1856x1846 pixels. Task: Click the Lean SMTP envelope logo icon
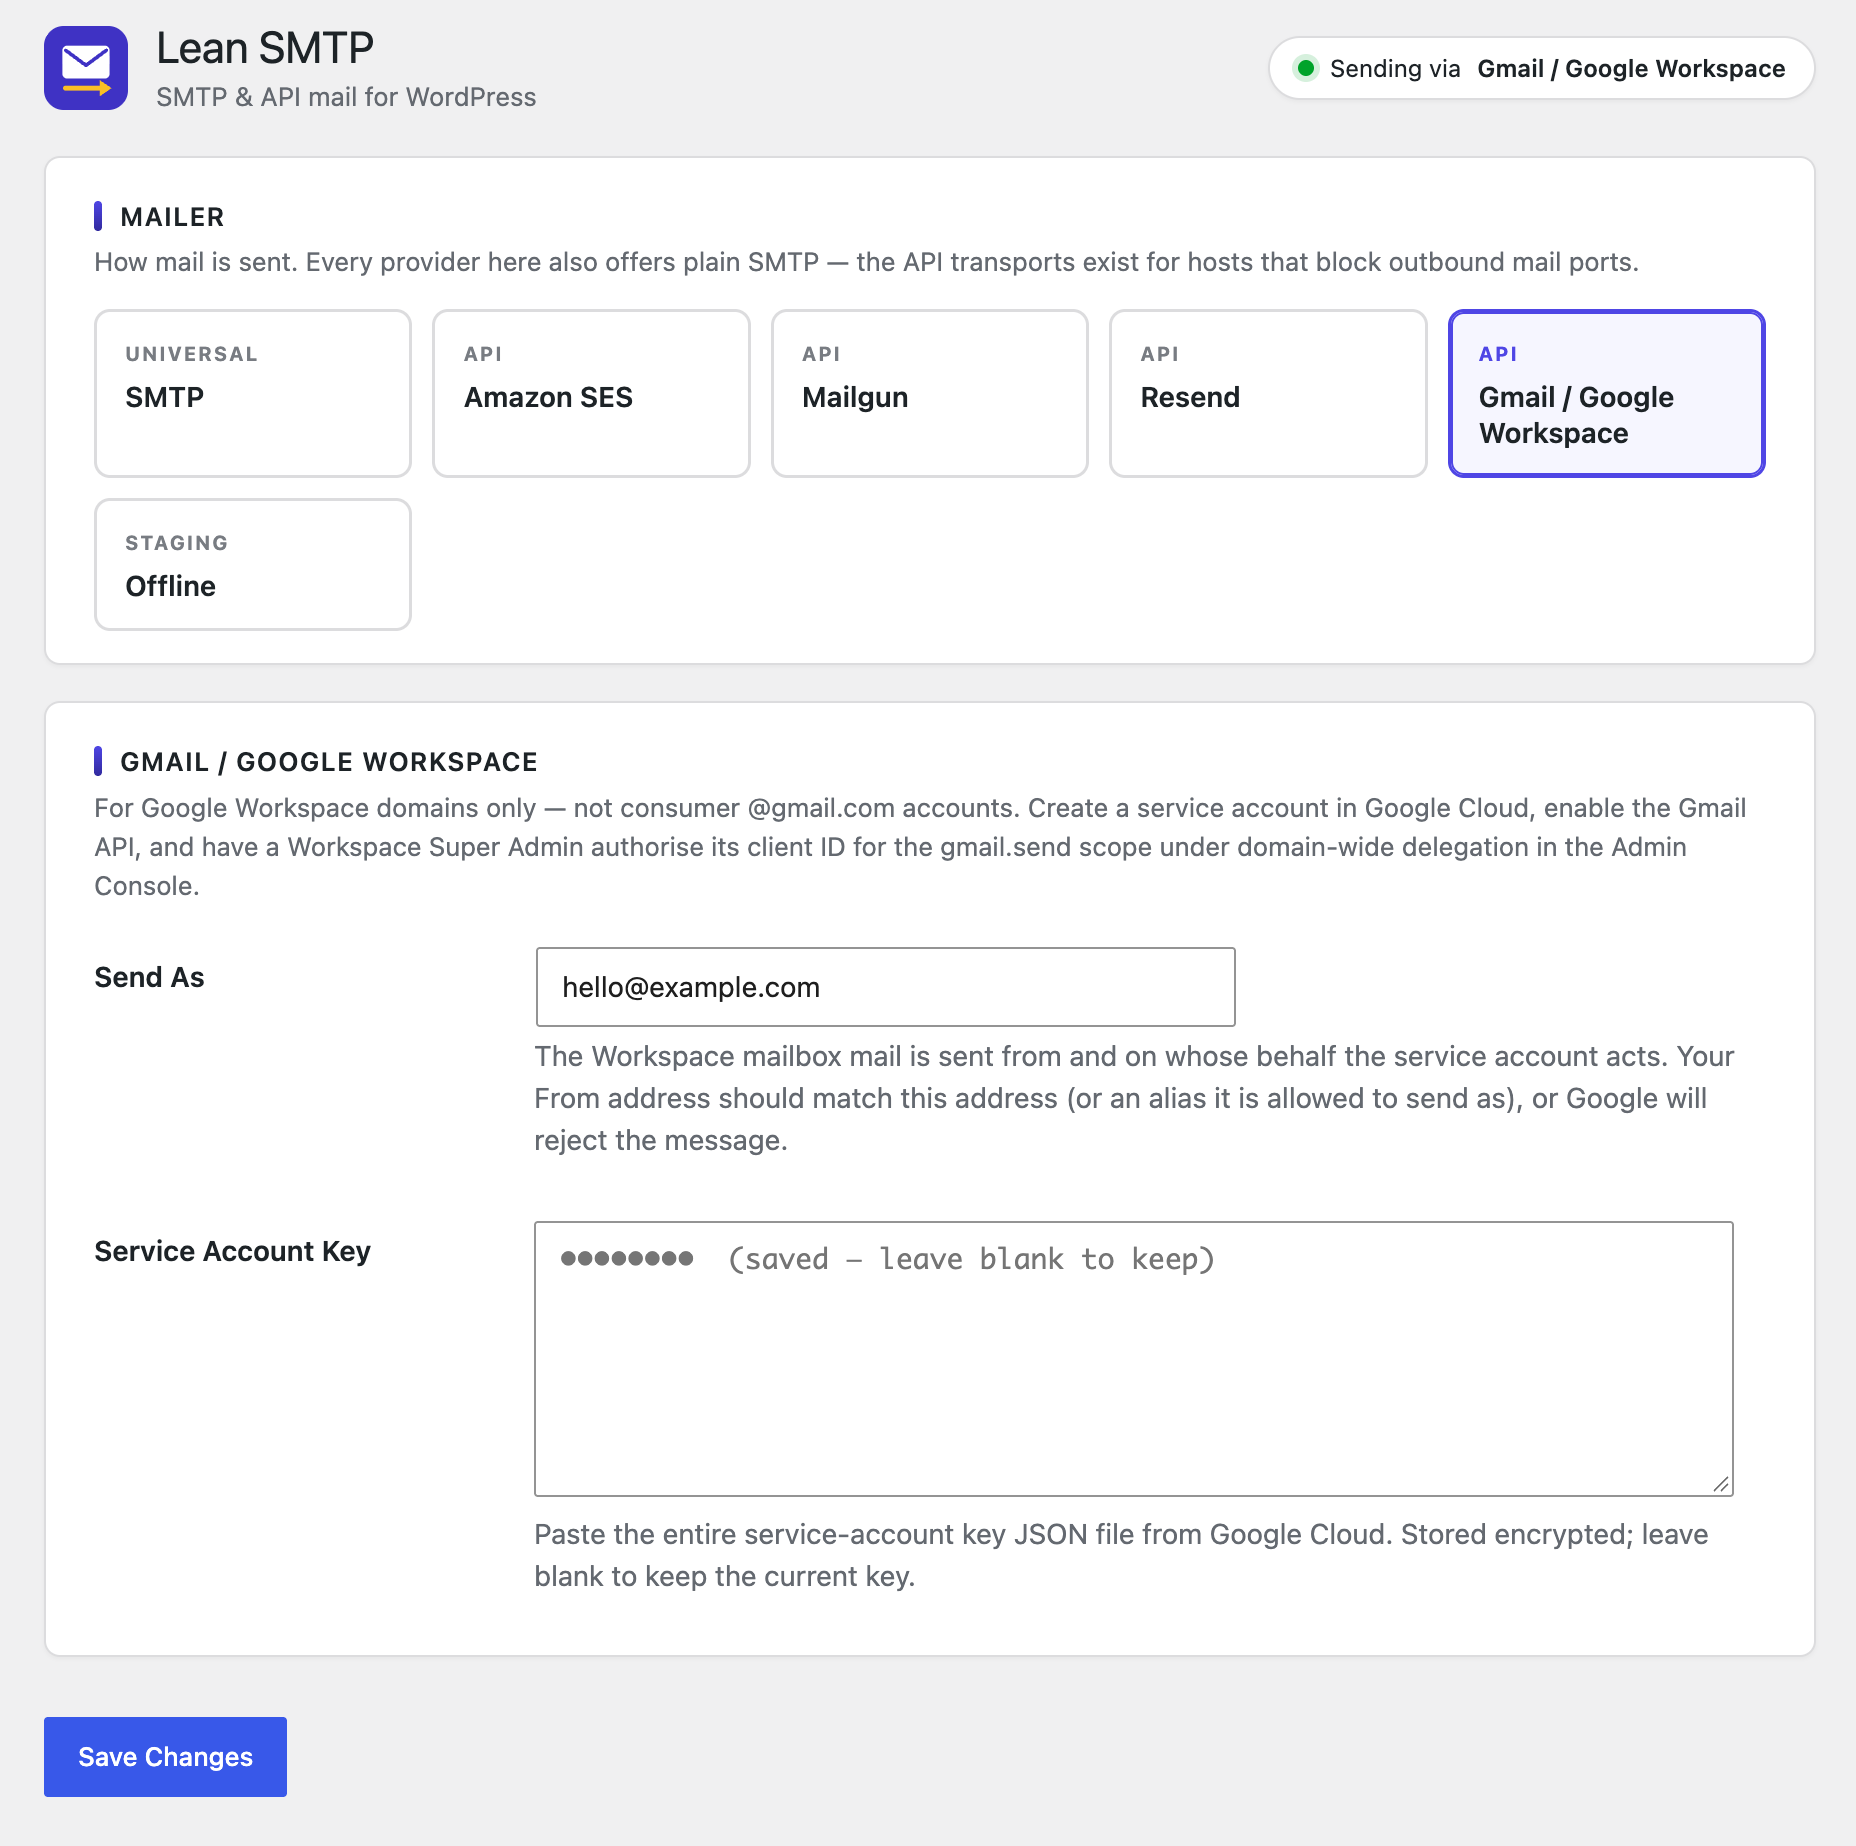(86, 68)
